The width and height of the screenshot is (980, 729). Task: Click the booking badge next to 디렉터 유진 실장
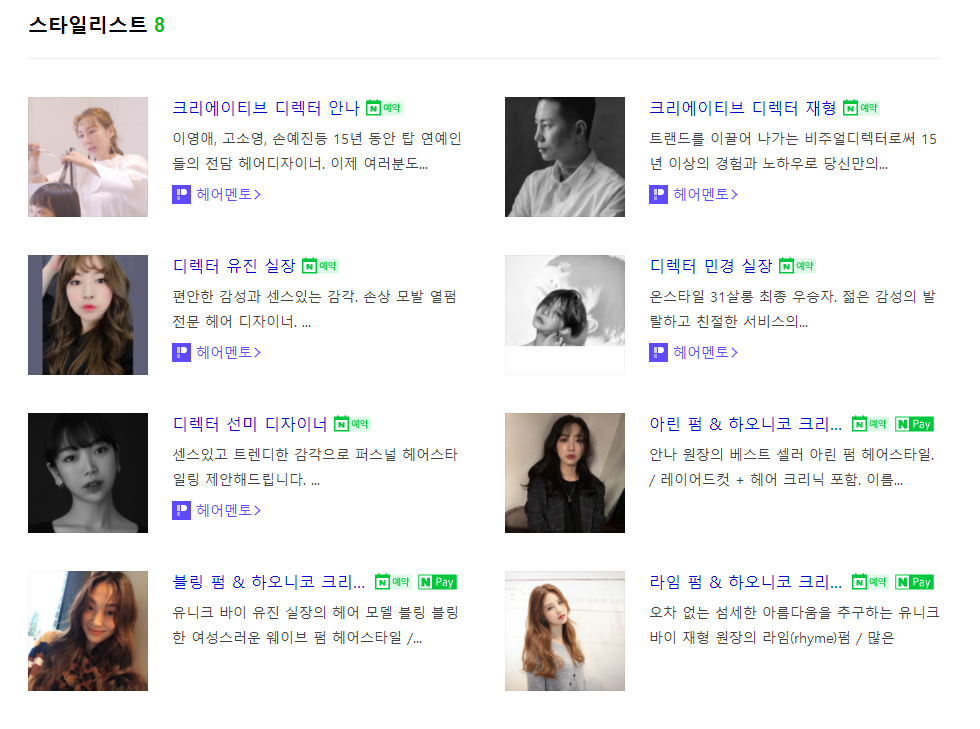(320, 266)
